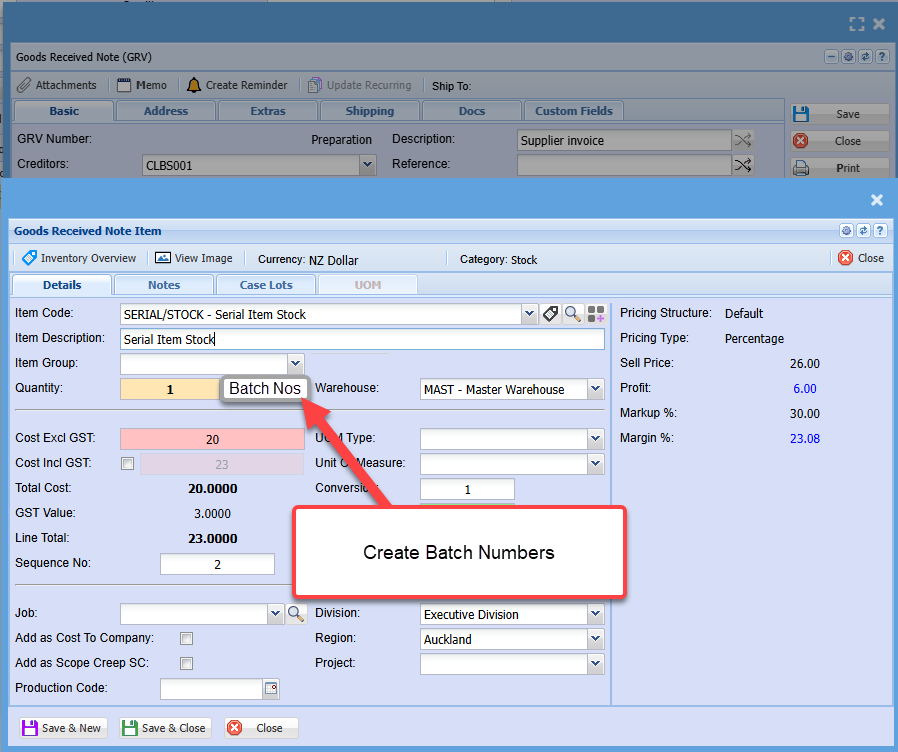Click the grid-plus icon right of Item Code
This screenshot has height=752, width=898.
click(595, 314)
